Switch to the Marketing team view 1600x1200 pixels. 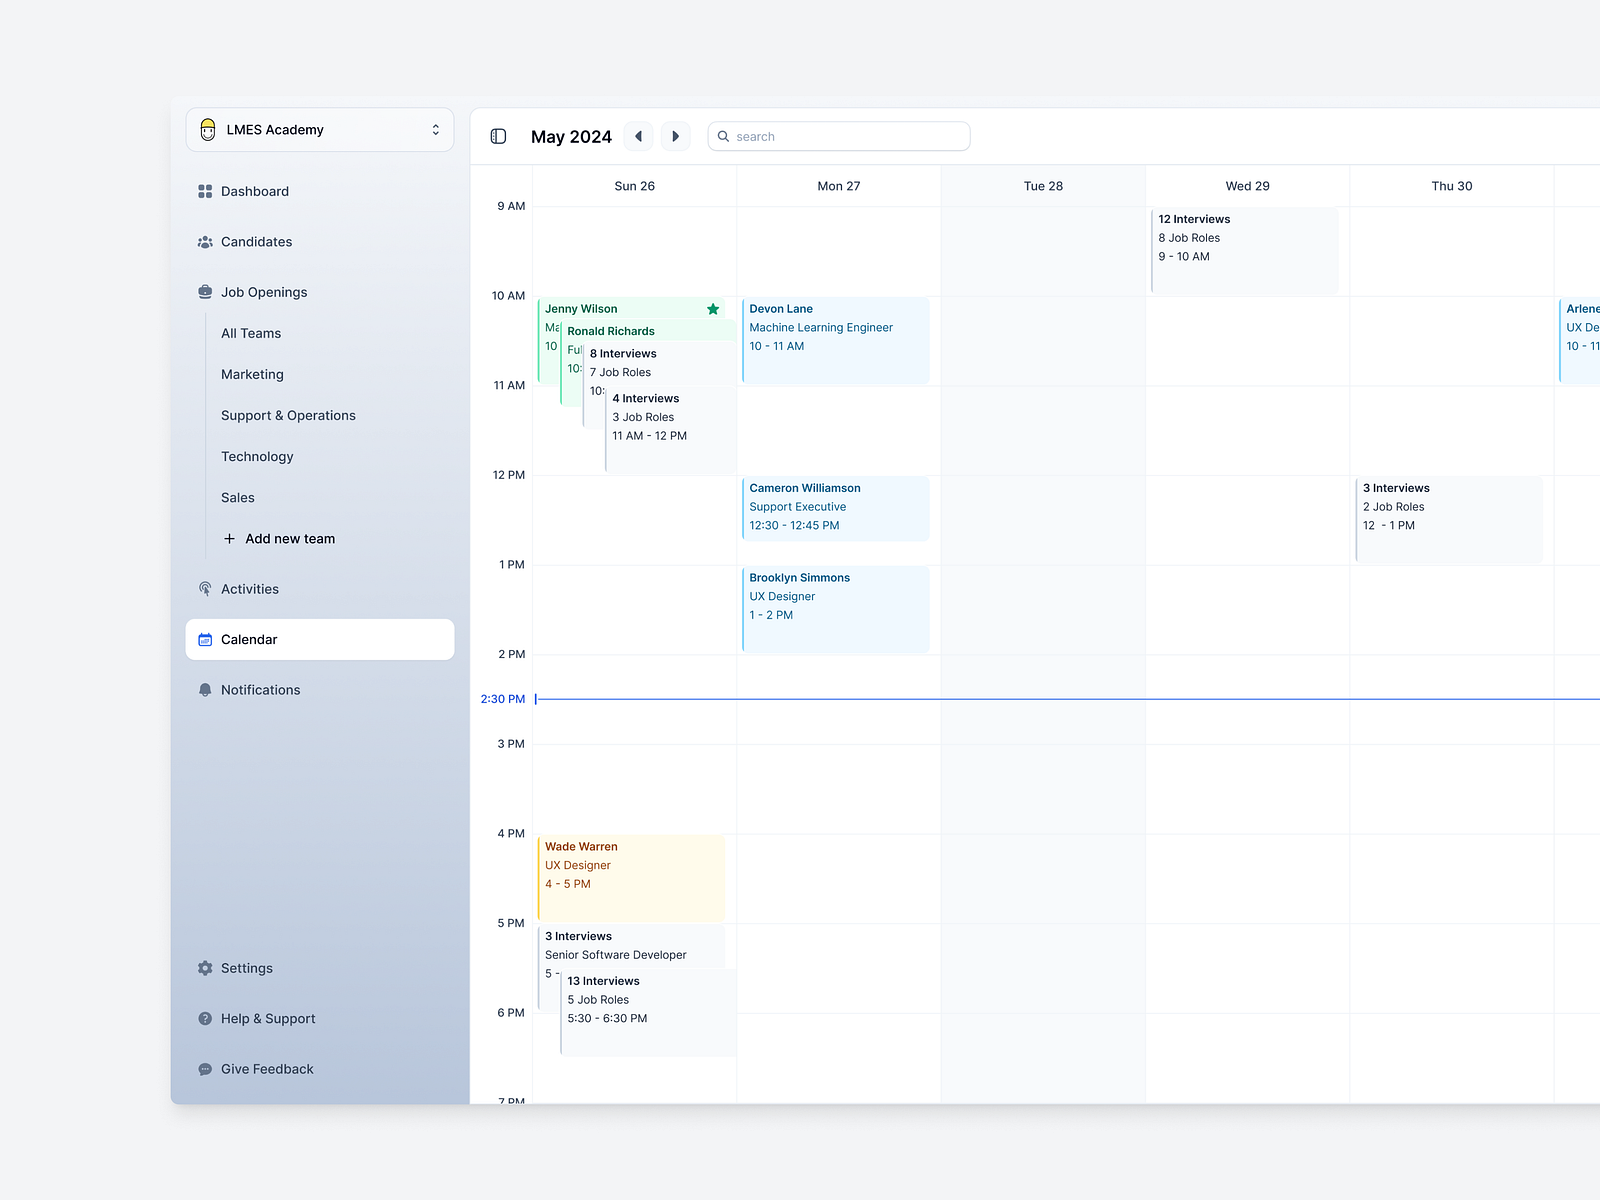[x=252, y=374]
